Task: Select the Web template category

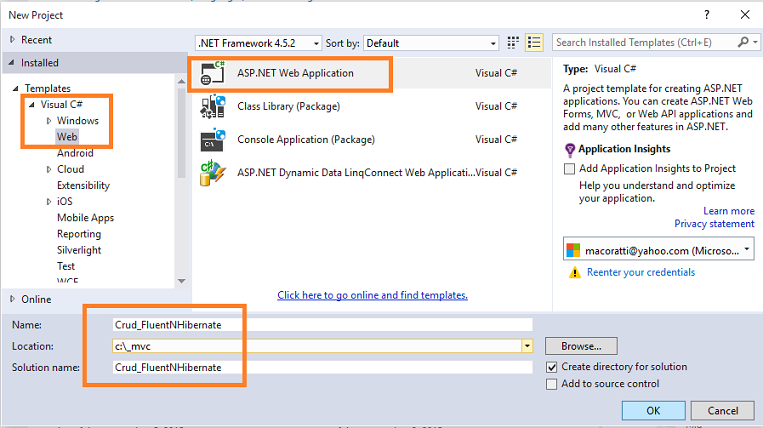Action: pyautogui.click(x=67, y=137)
